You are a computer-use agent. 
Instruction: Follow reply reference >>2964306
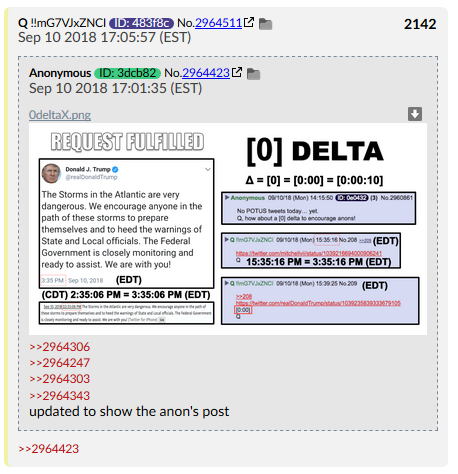(60, 347)
